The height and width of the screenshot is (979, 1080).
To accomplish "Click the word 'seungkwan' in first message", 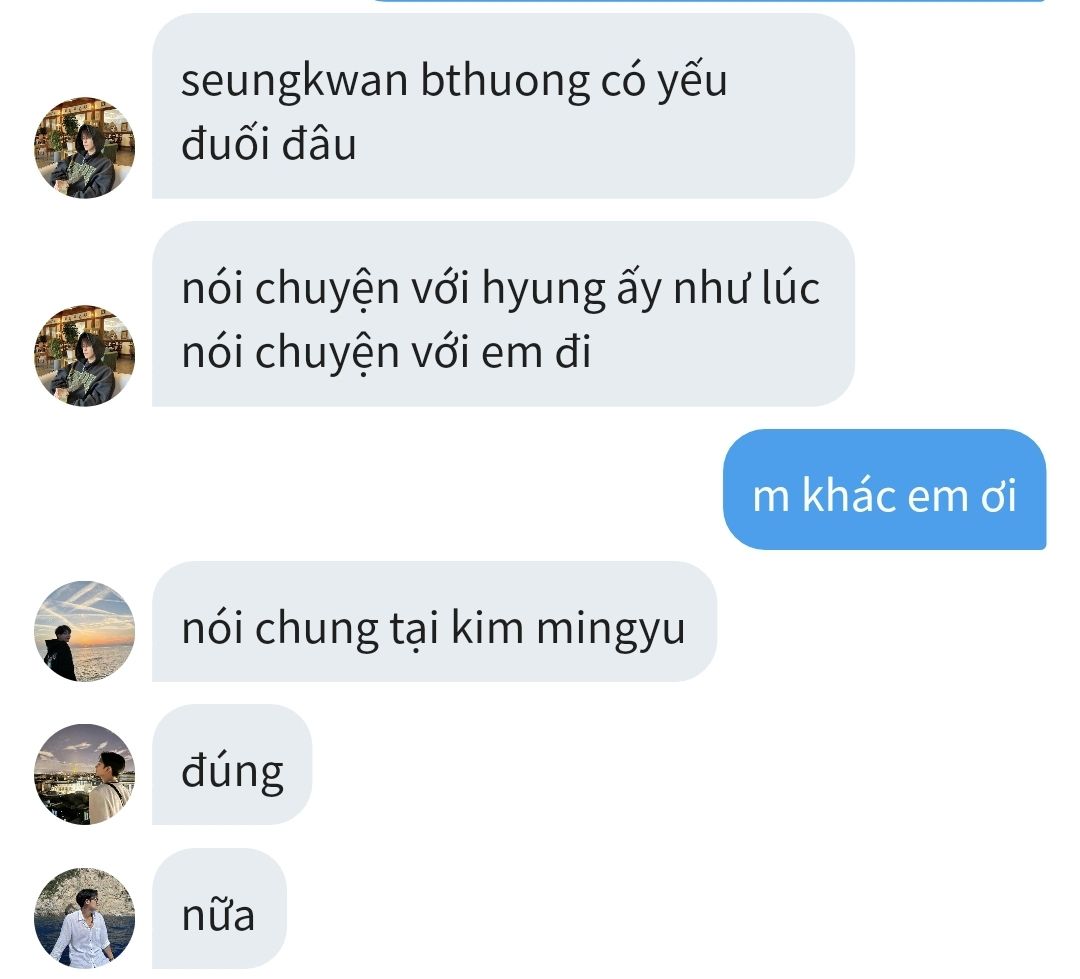I will 295,81.
